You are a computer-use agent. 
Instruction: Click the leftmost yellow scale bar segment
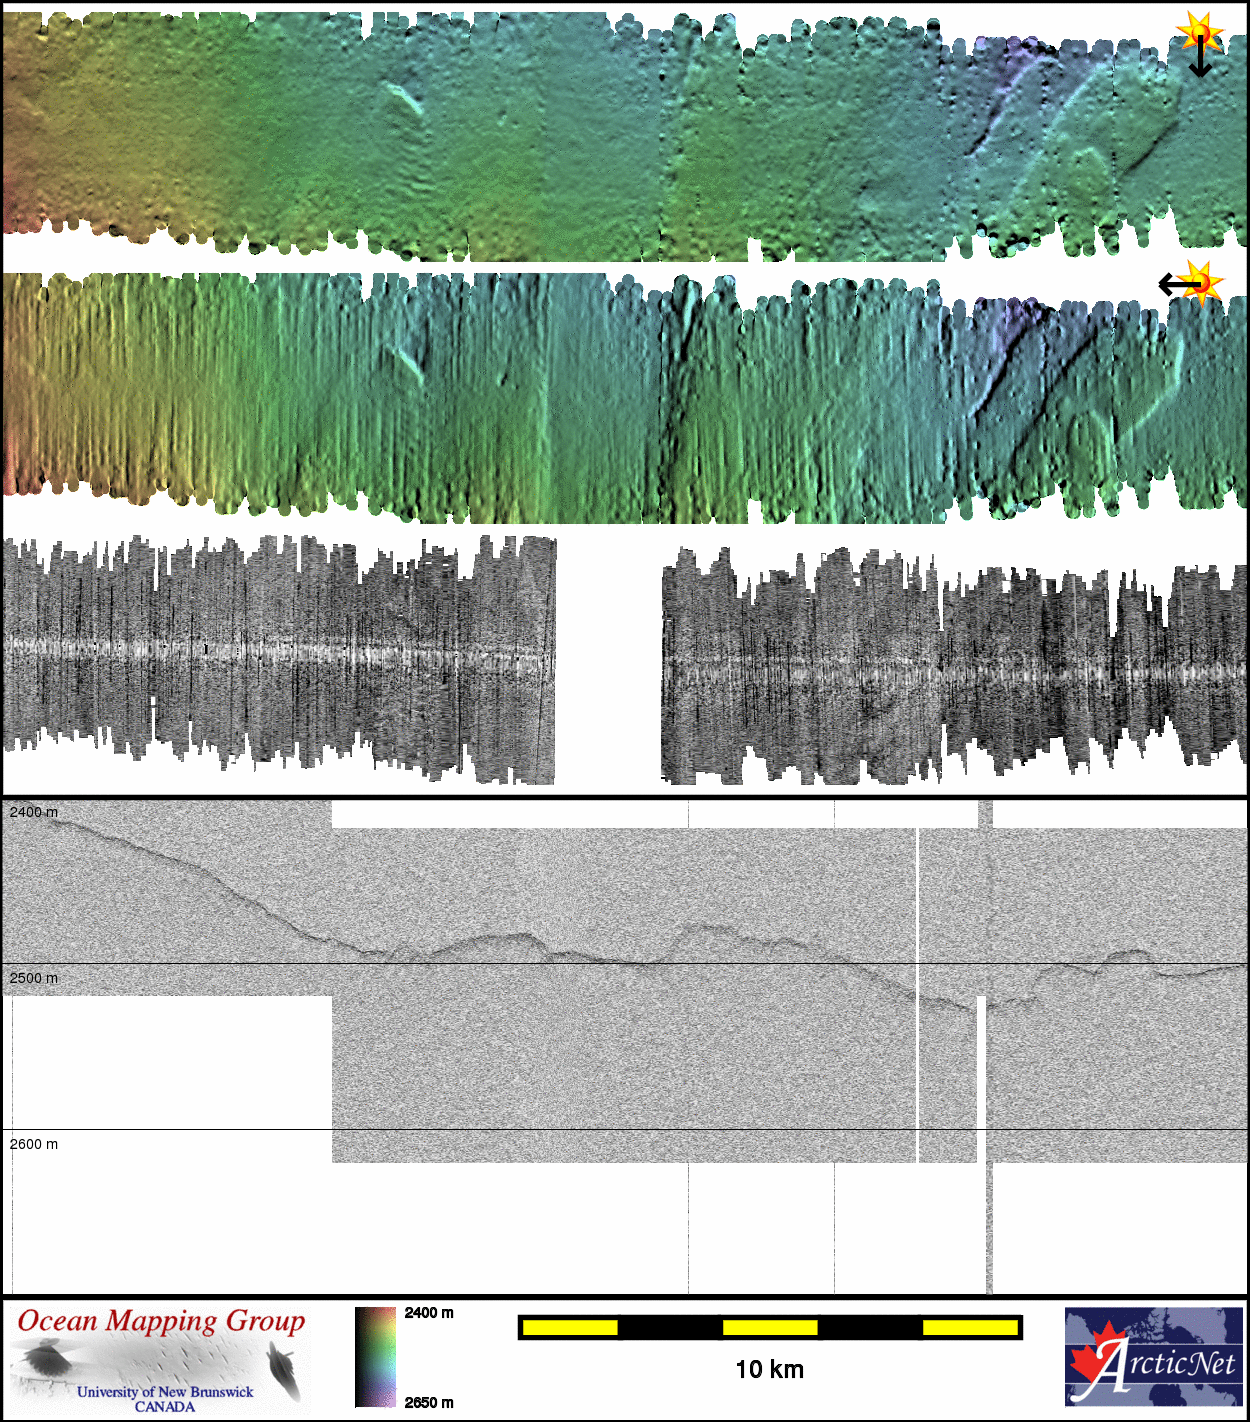point(570,1327)
